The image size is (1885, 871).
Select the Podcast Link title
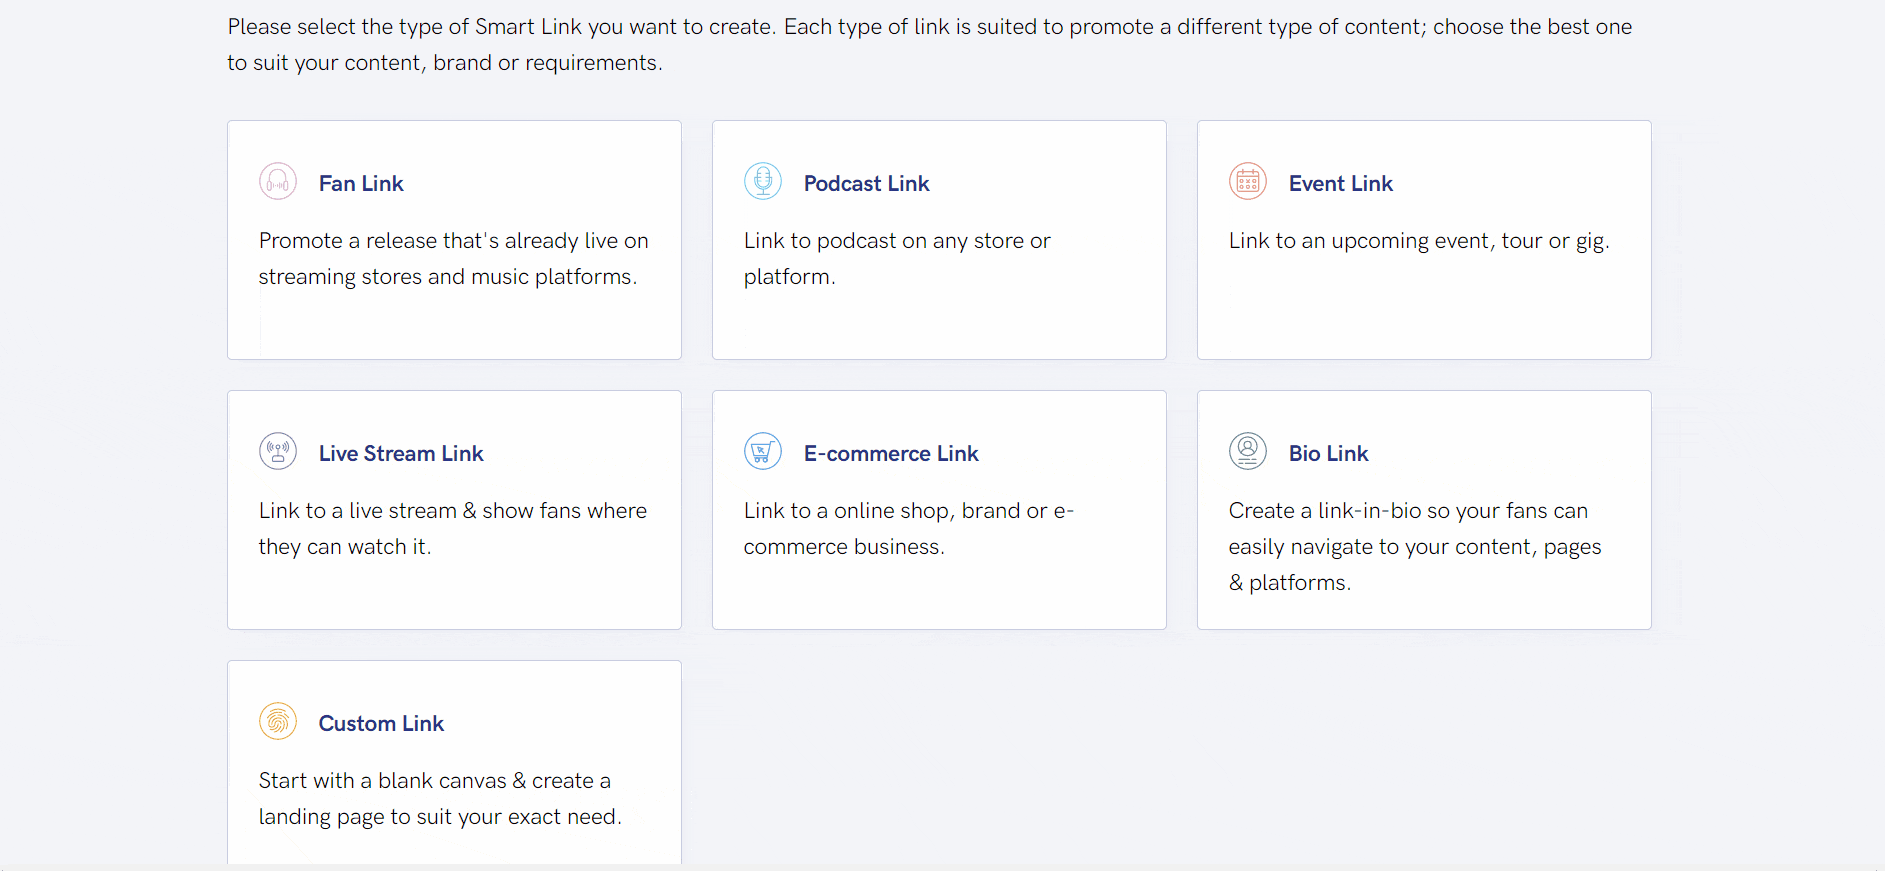pos(867,184)
